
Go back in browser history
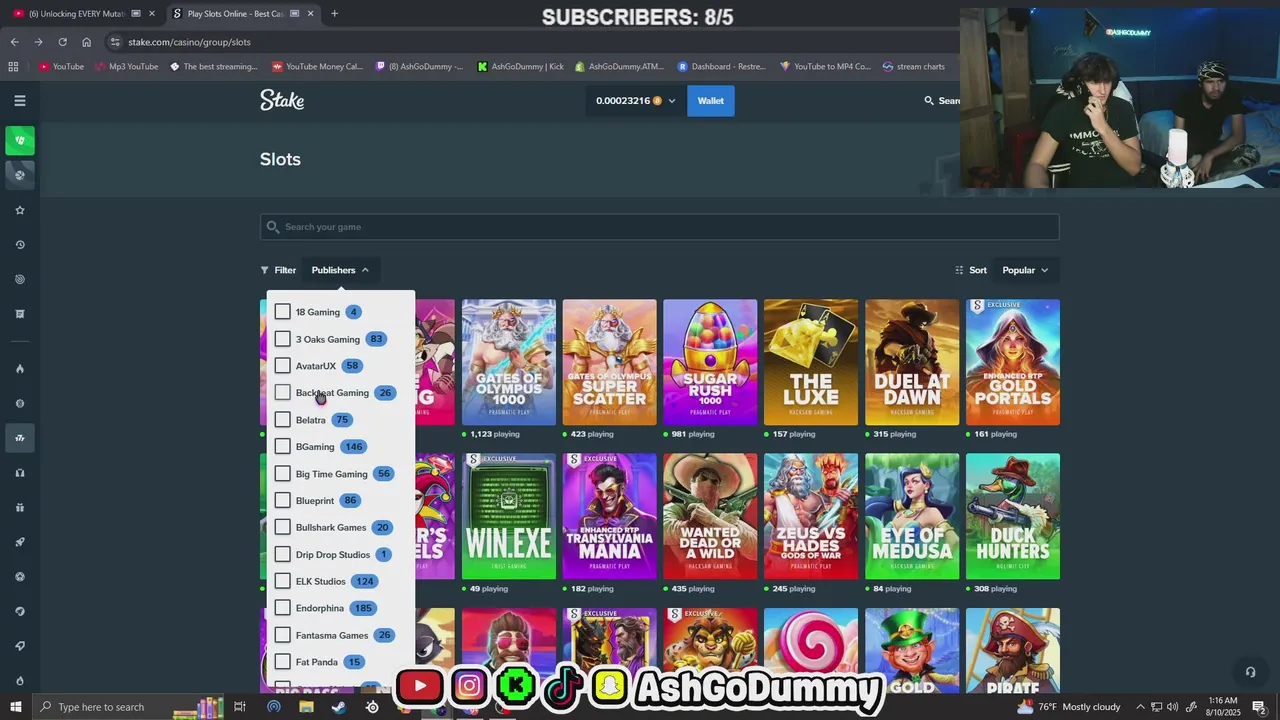click(14, 42)
